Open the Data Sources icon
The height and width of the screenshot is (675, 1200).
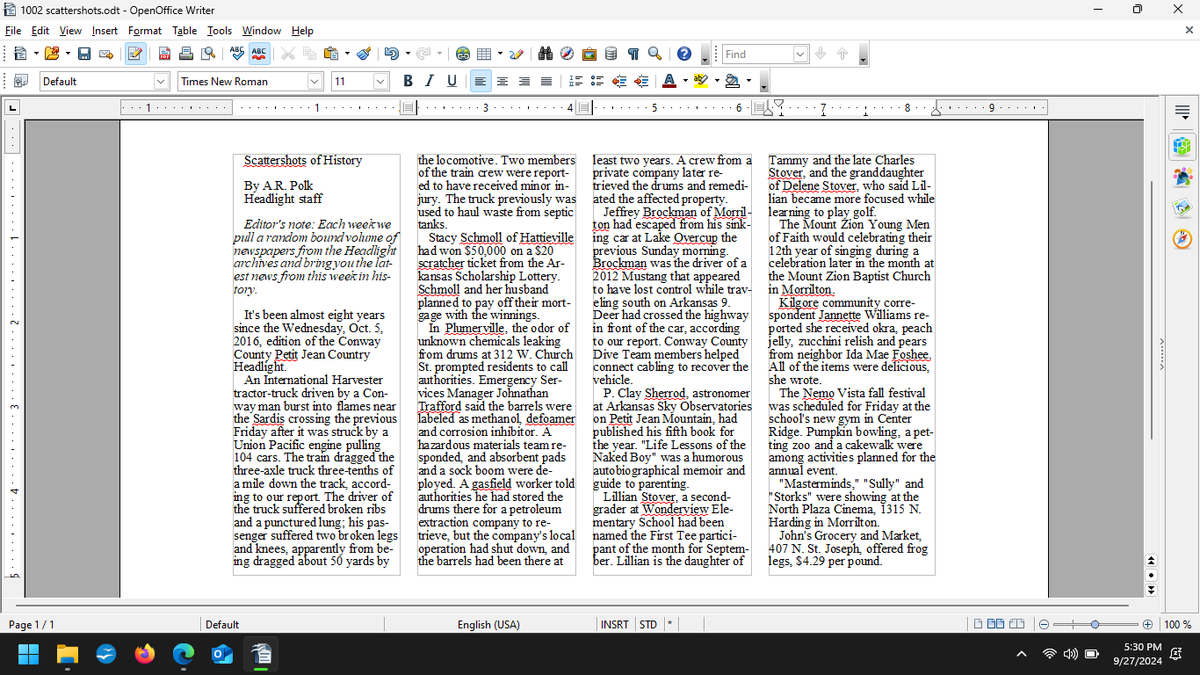[x=611, y=55]
